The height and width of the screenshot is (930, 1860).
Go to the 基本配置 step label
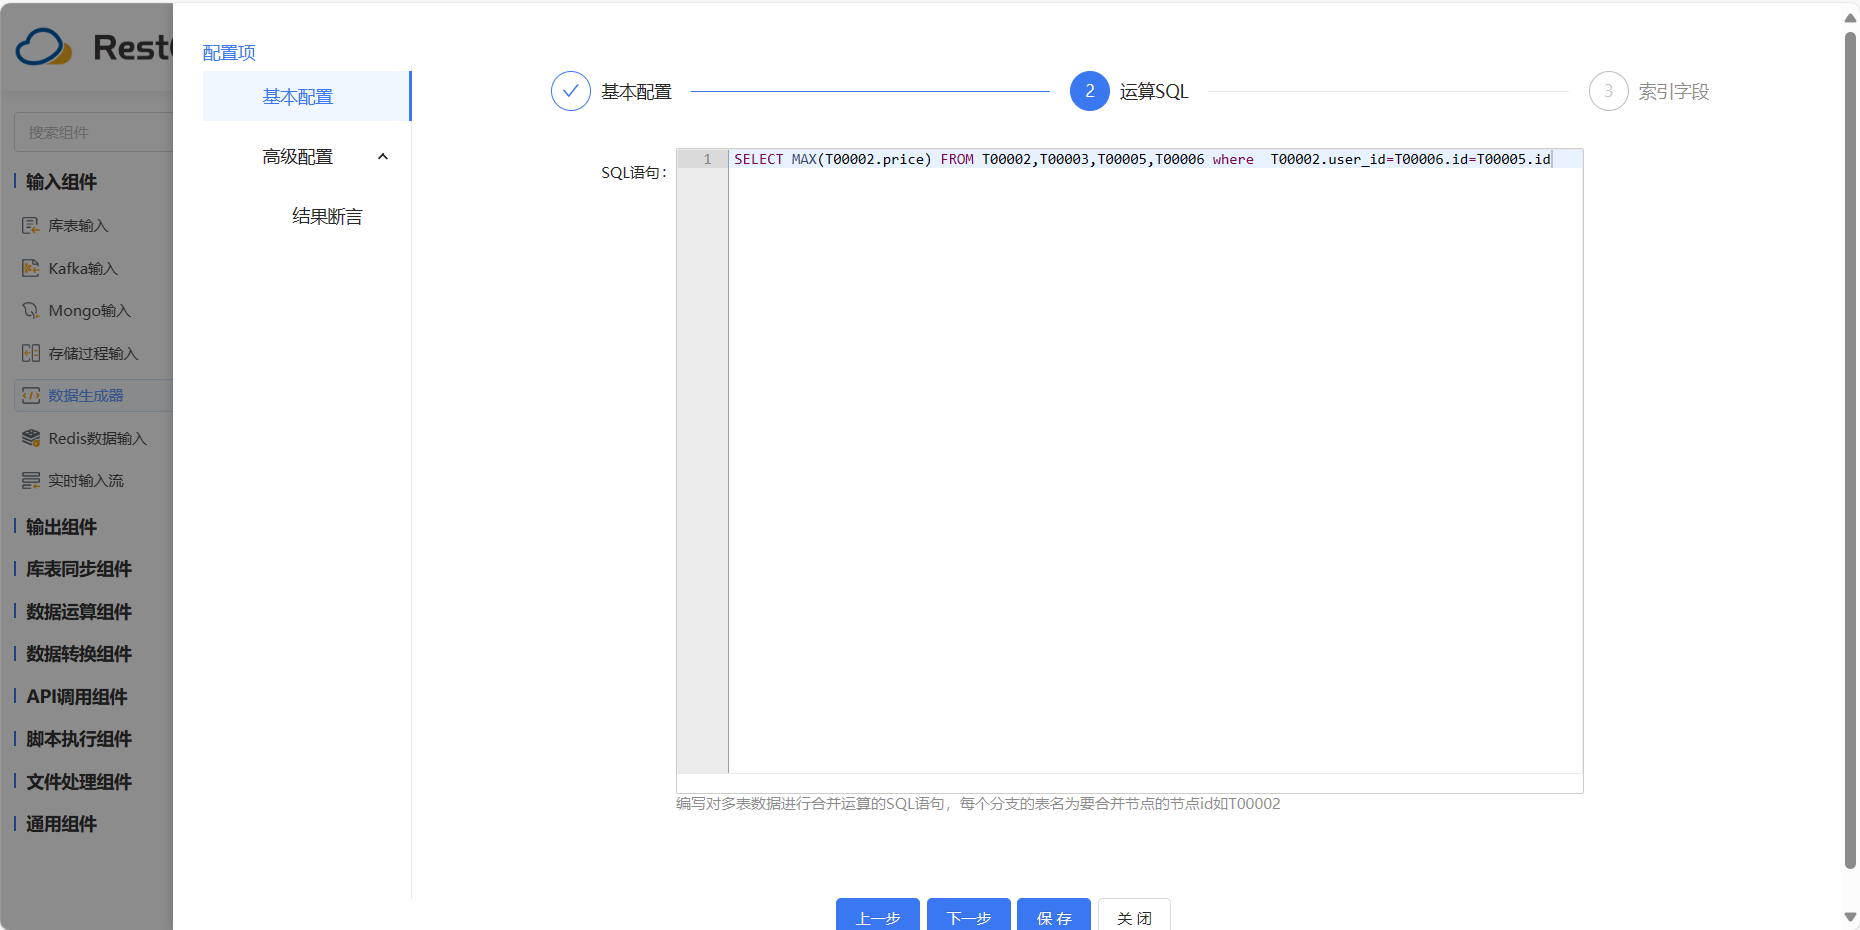[x=637, y=92]
